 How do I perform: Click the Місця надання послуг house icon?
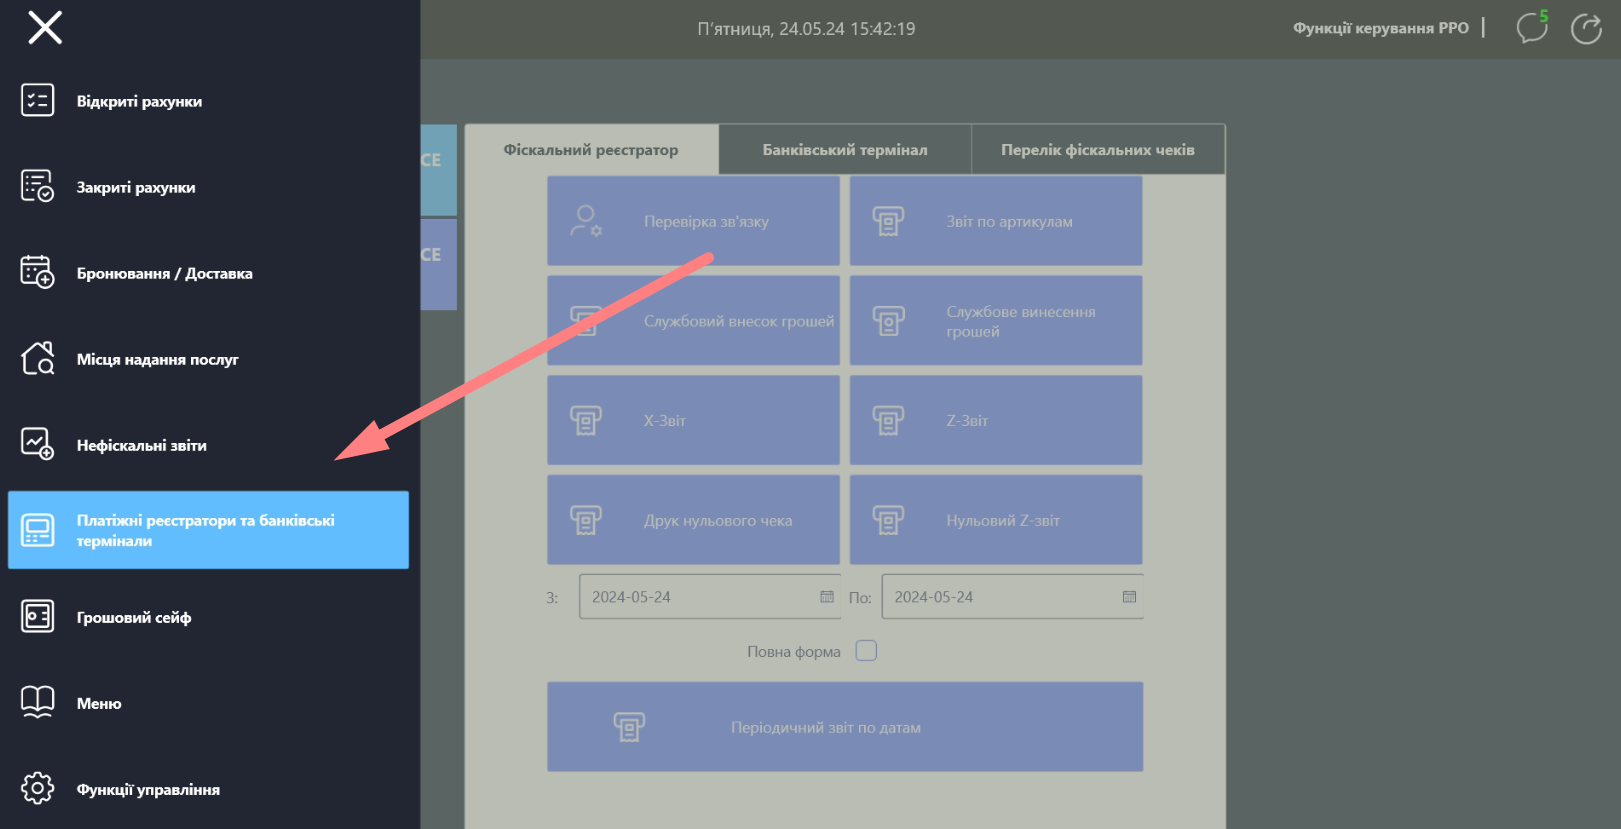pos(38,358)
